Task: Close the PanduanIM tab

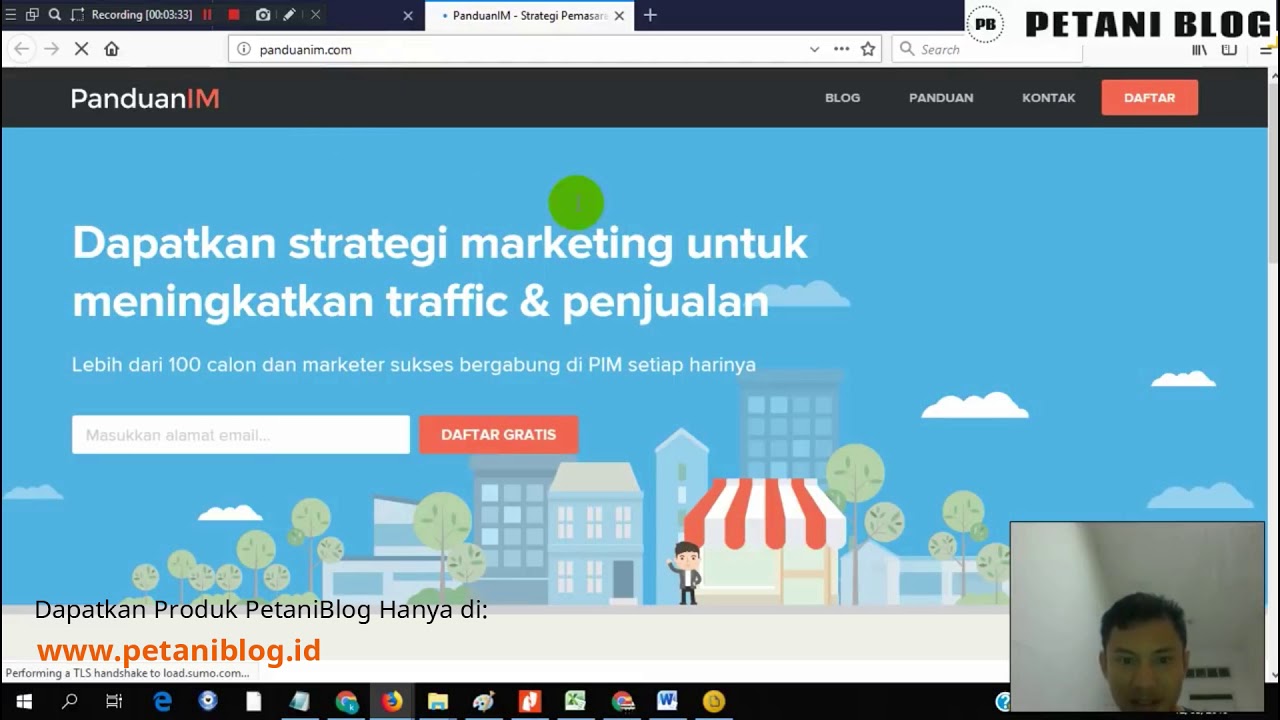Action: [619, 16]
